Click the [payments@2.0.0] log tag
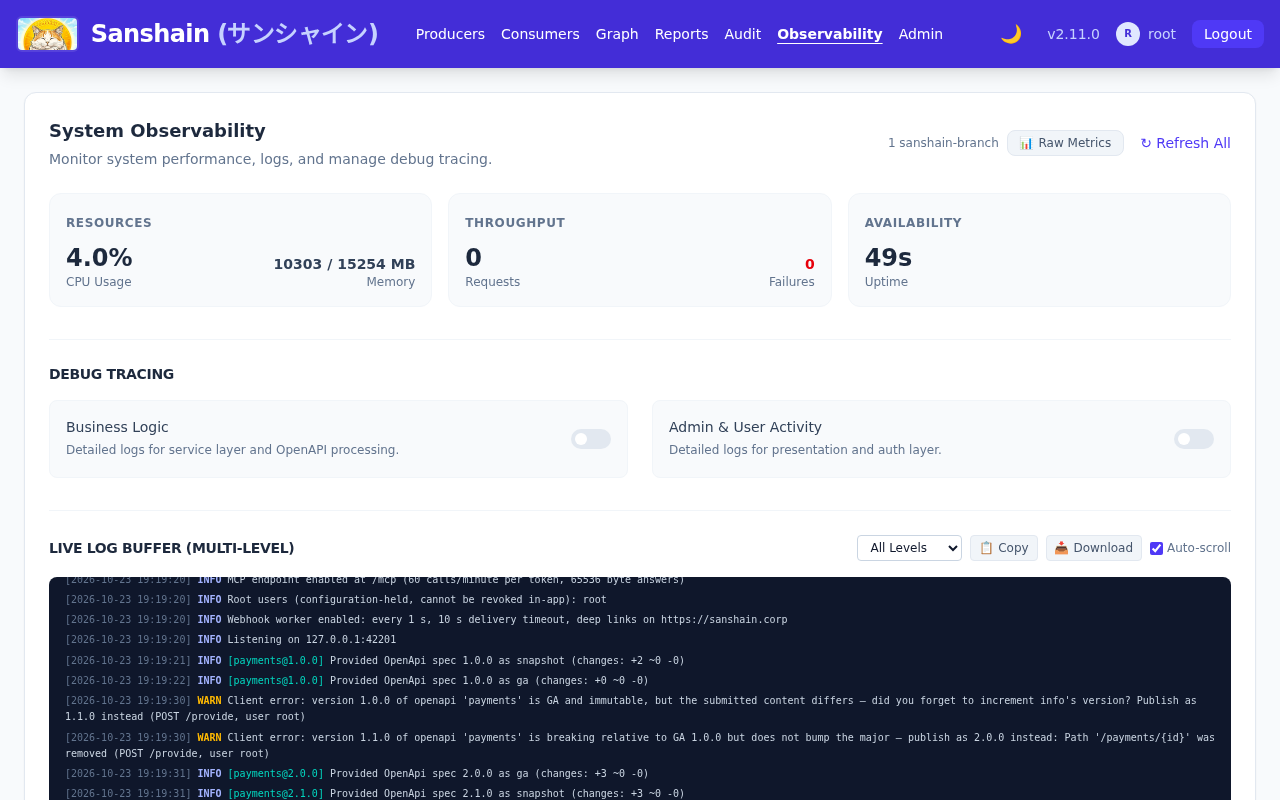Screen dimensions: 1280x800 (x=276, y=774)
